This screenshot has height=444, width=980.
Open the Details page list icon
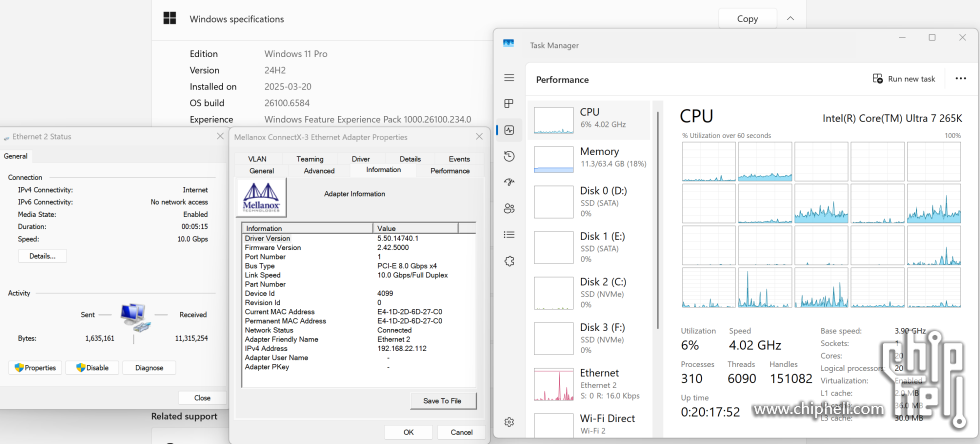[509, 234]
